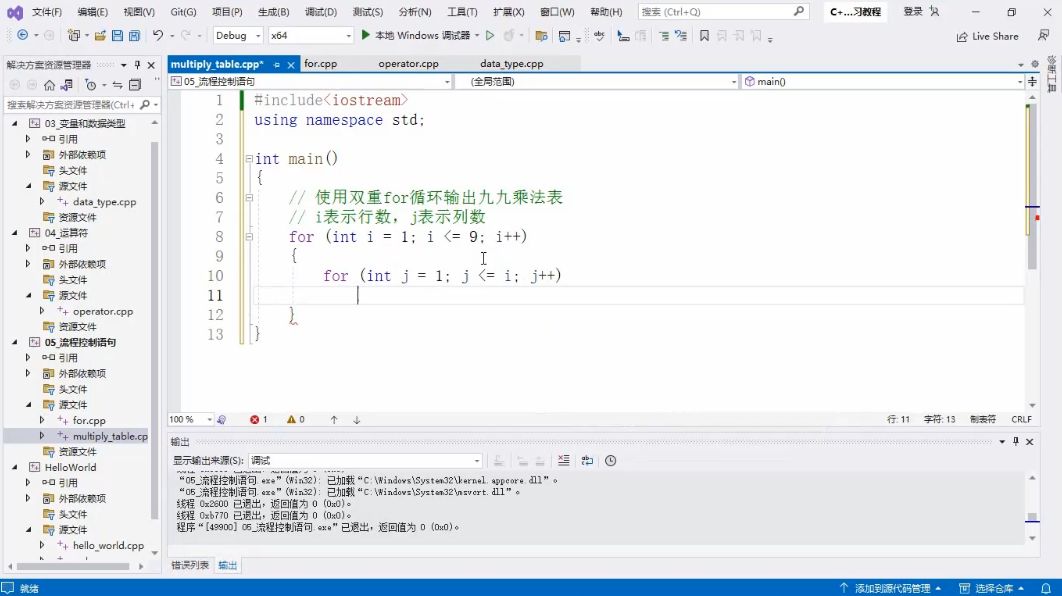The height and width of the screenshot is (596, 1062).
Task: Click the new project toolbar icon
Action: (74, 35)
